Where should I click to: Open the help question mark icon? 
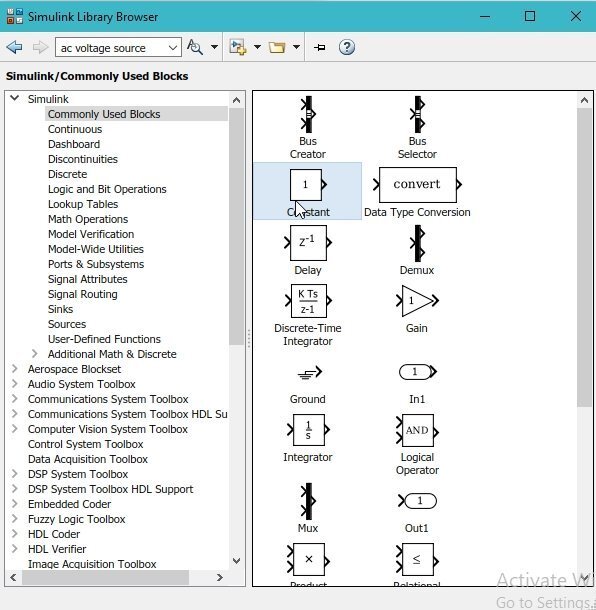[x=347, y=47]
